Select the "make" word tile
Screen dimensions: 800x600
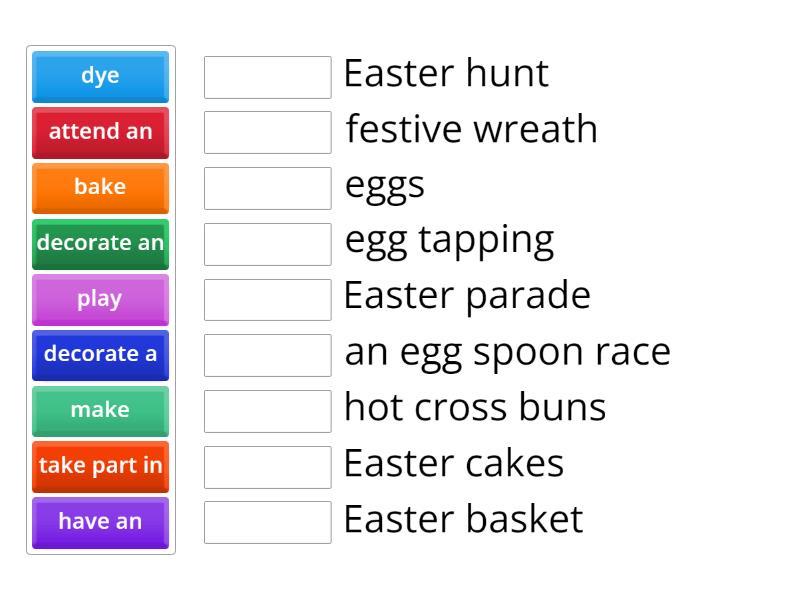(x=100, y=411)
